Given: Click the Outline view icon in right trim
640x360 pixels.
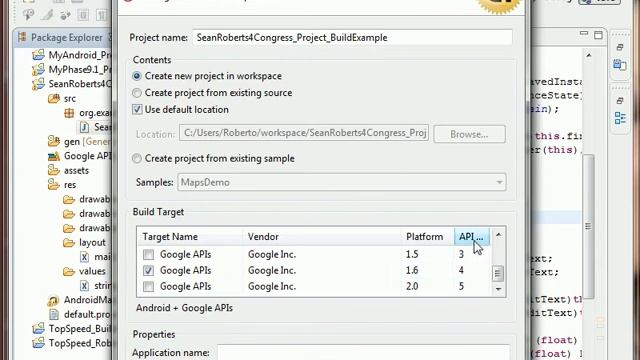Looking at the screenshot, I should [x=620, y=118].
